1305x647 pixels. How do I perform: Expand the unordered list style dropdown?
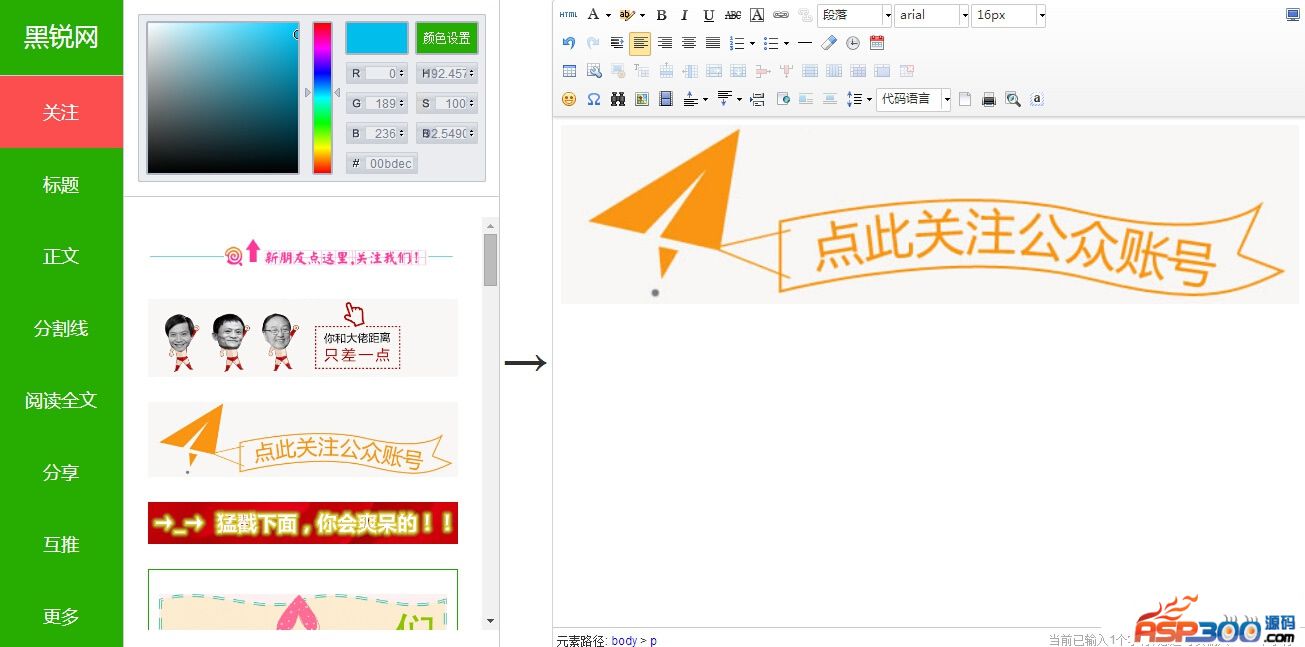(786, 43)
